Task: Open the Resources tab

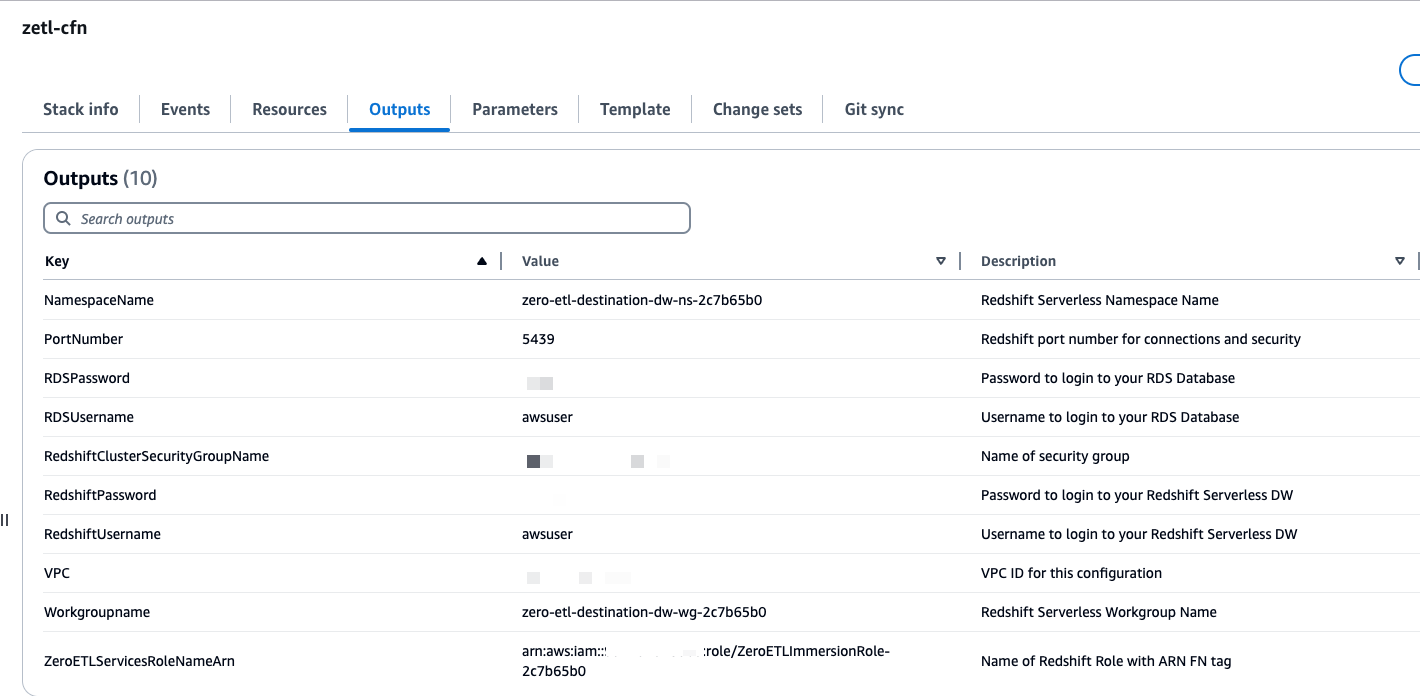Action: (x=289, y=110)
